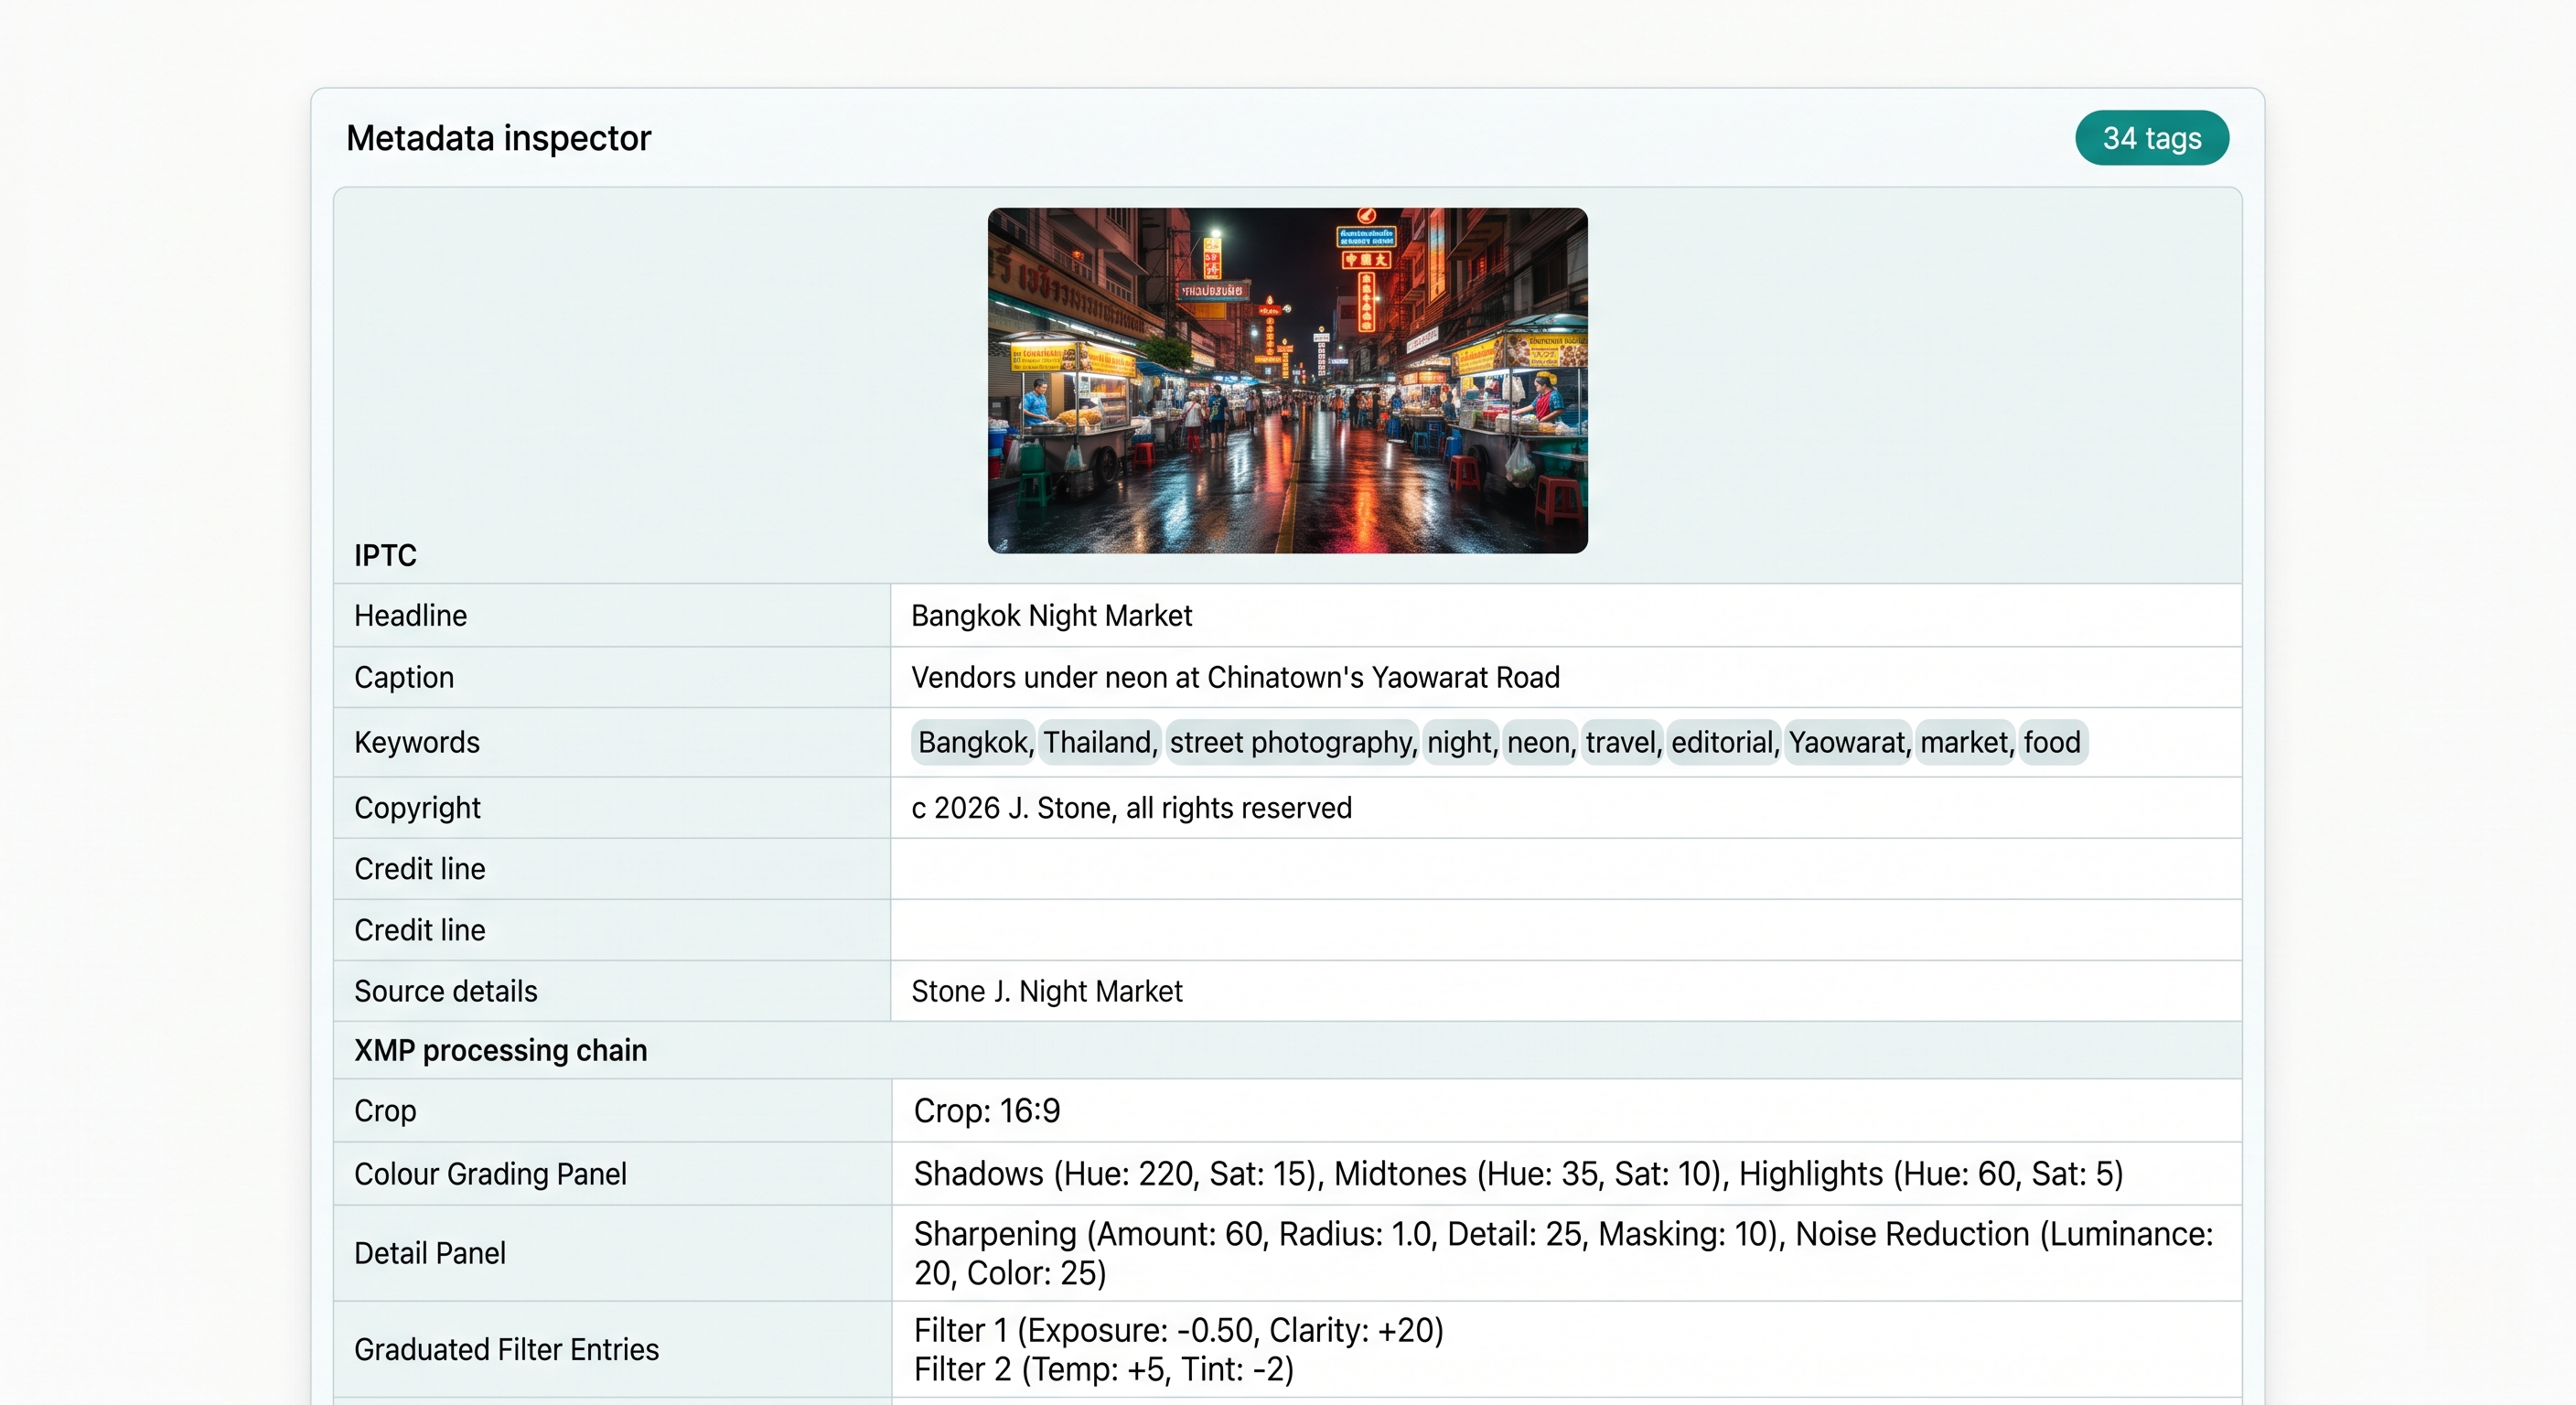
Task: Click the 'Bangkok Night Market' headline value
Action: pos(1051,615)
